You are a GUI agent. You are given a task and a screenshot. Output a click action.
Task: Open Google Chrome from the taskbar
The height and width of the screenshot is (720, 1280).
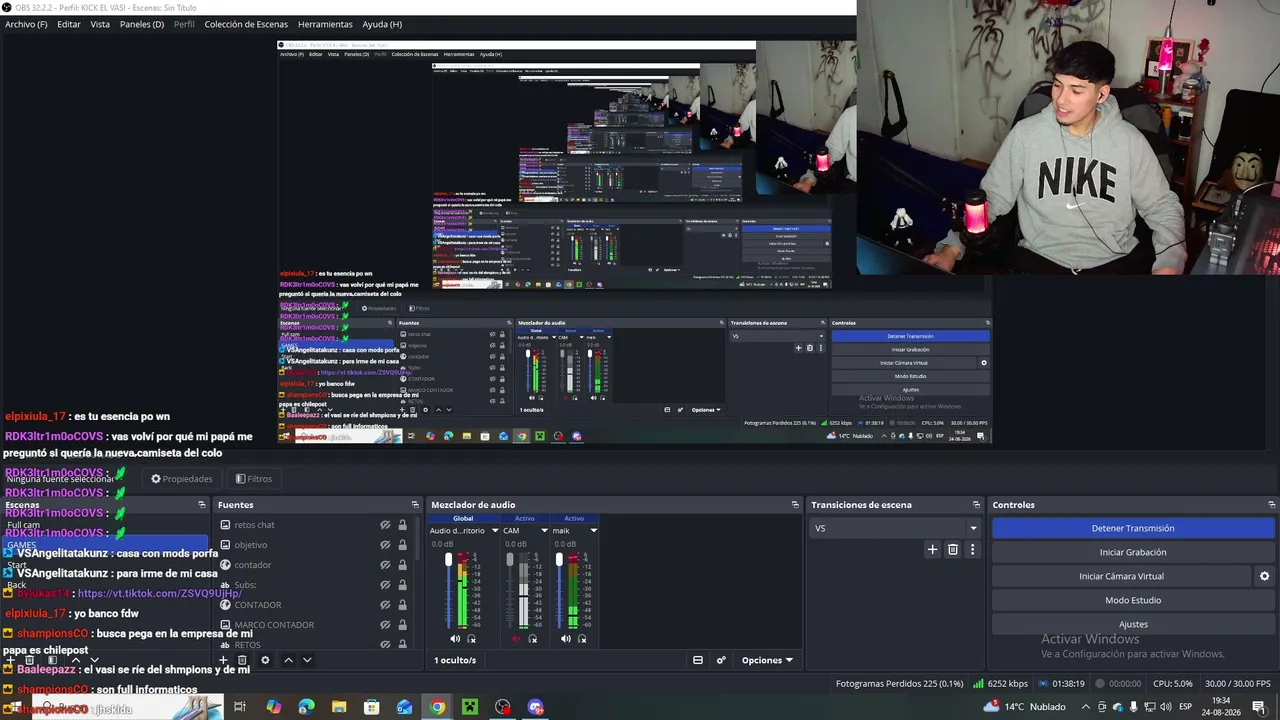pyautogui.click(x=437, y=707)
